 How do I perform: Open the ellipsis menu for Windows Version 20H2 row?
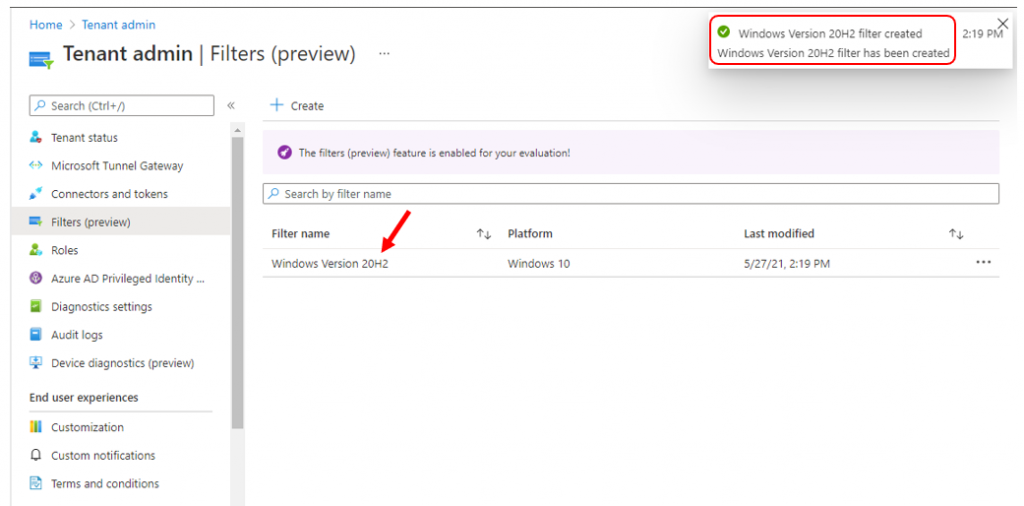click(x=984, y=262)
